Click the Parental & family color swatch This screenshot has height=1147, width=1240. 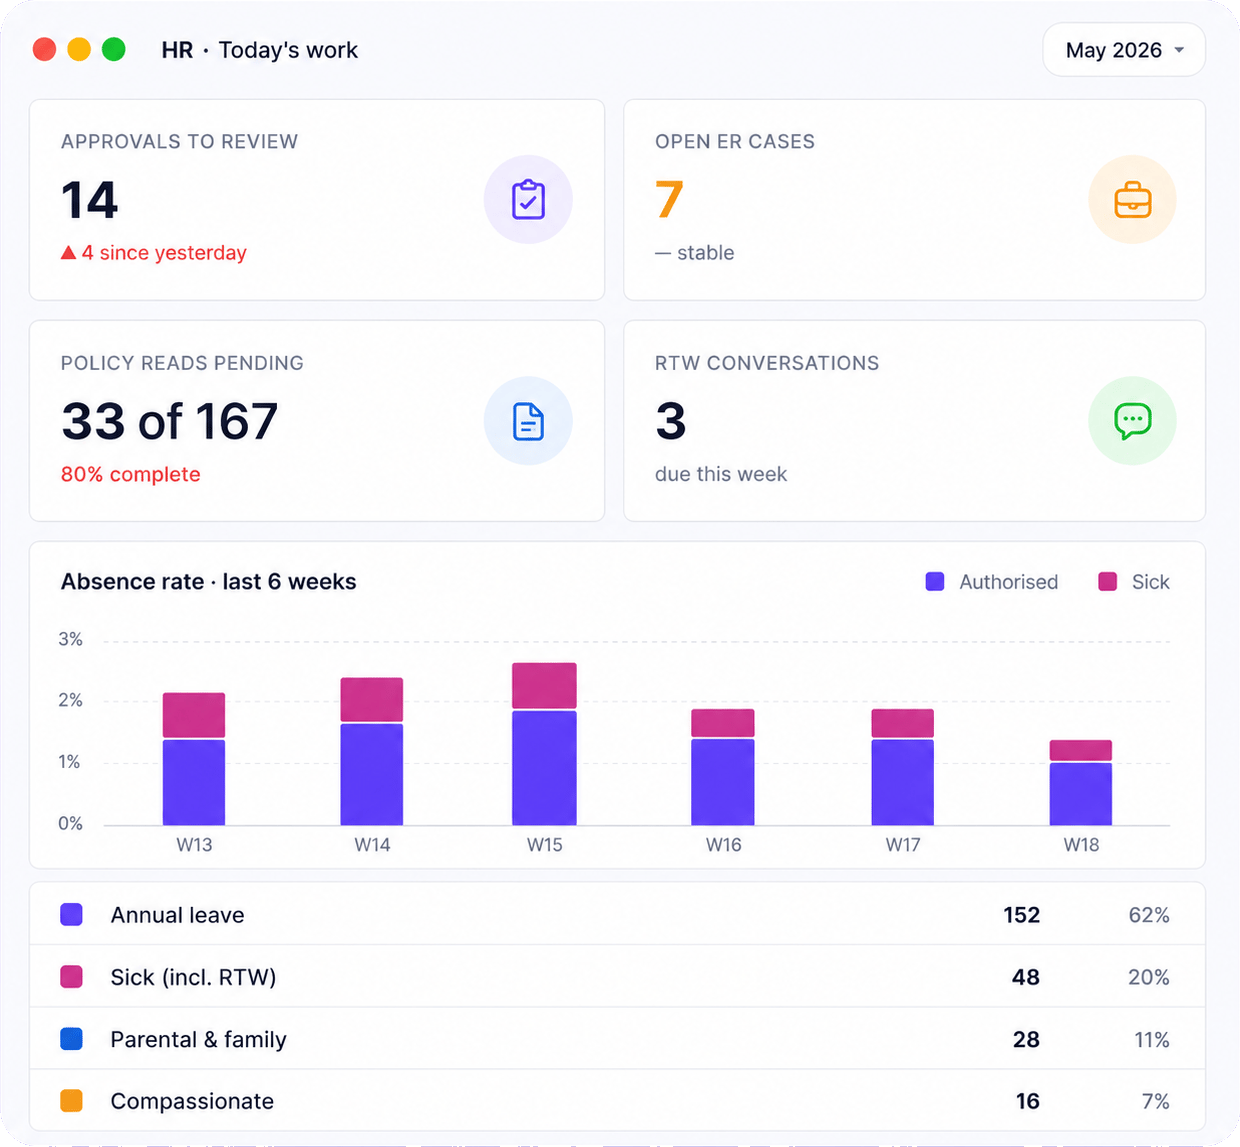(71, 1039)
